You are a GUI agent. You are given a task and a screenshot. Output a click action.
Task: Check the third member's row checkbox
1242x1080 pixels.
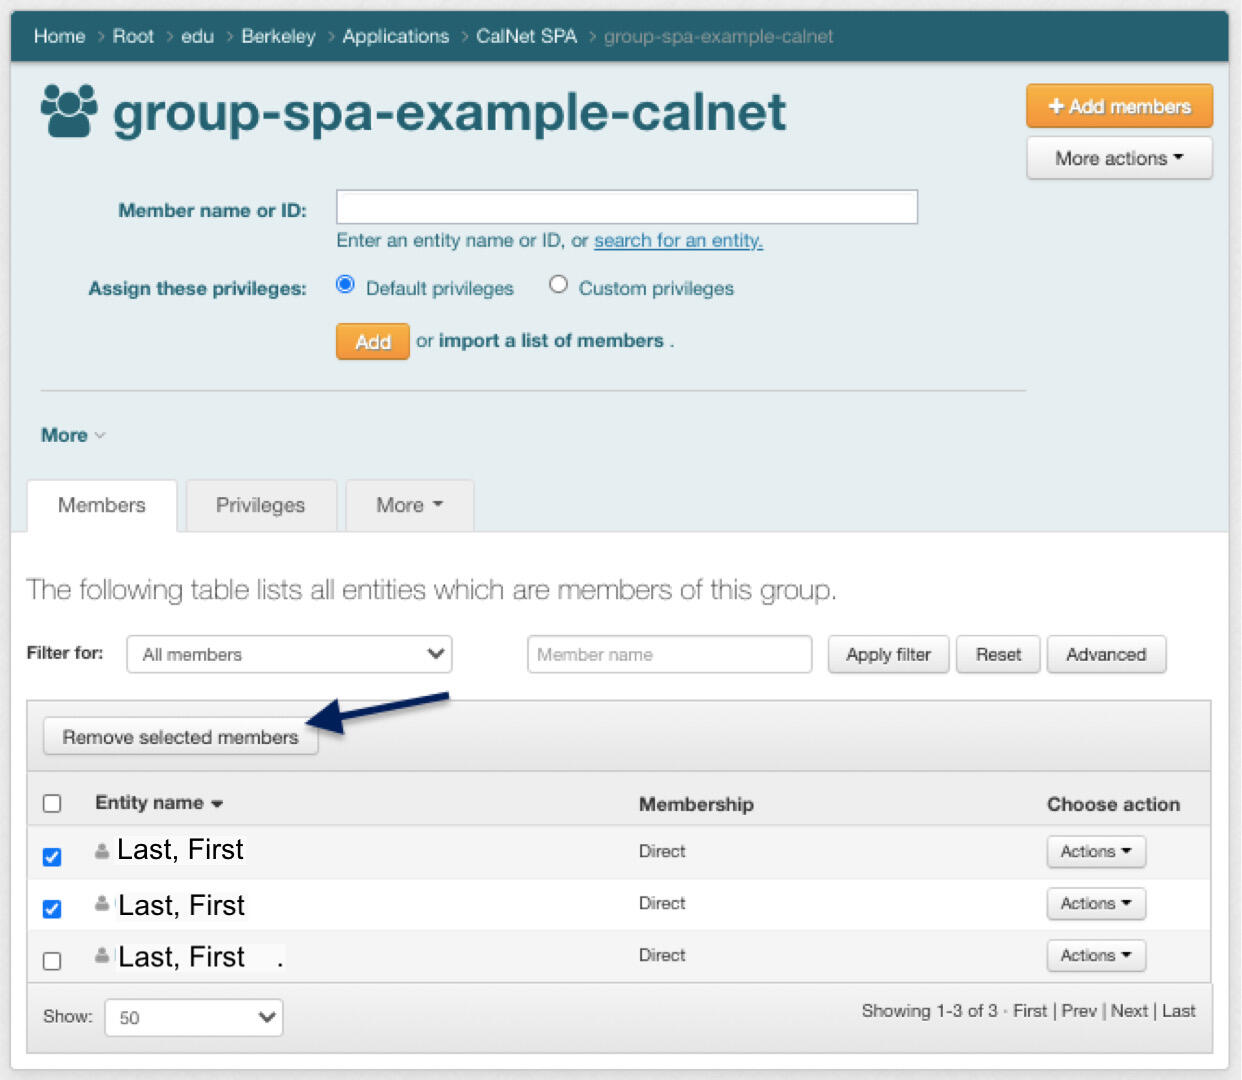52,960
